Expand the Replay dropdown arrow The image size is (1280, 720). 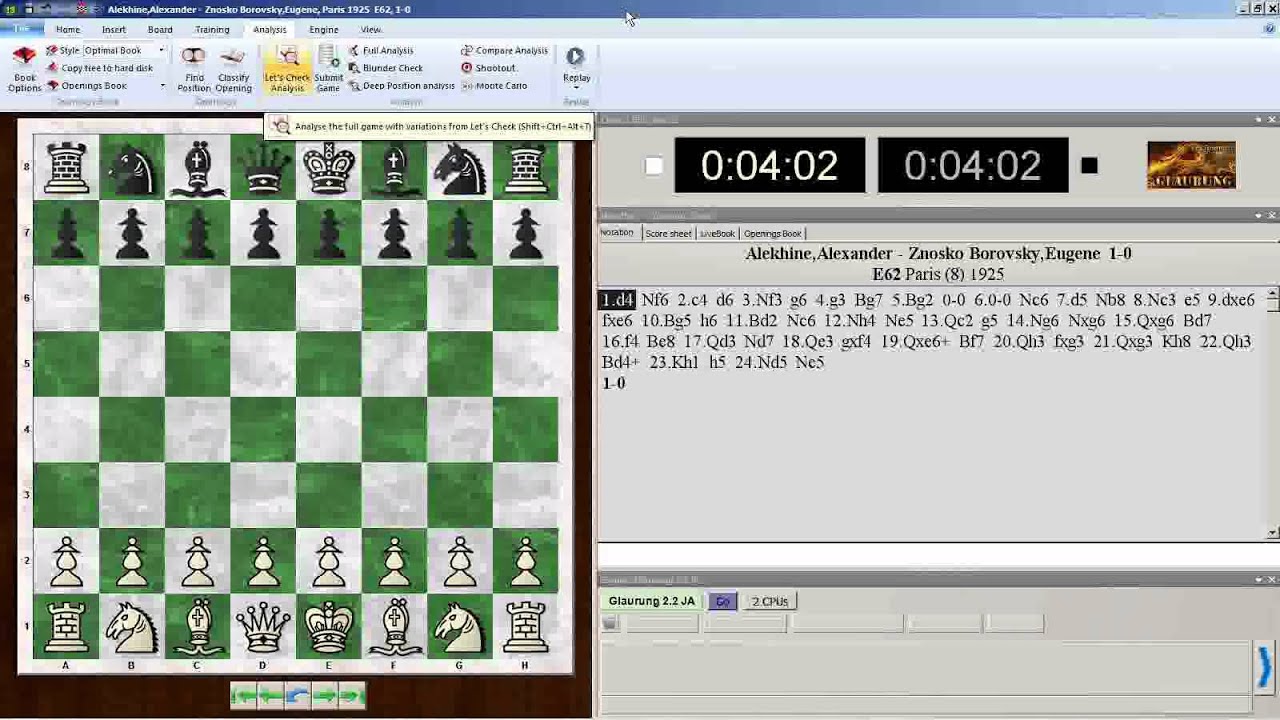[x=576, y=88]
